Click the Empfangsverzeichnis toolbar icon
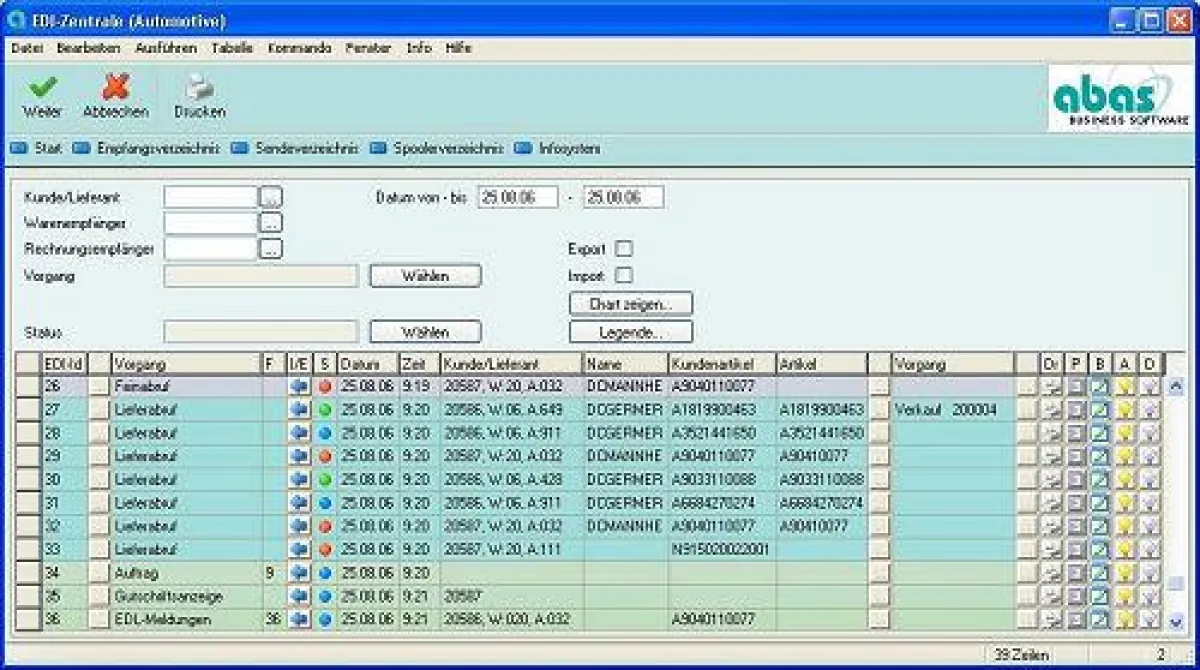The width and height of the screenshot is (1200, 670). click(x=85, y=149)
